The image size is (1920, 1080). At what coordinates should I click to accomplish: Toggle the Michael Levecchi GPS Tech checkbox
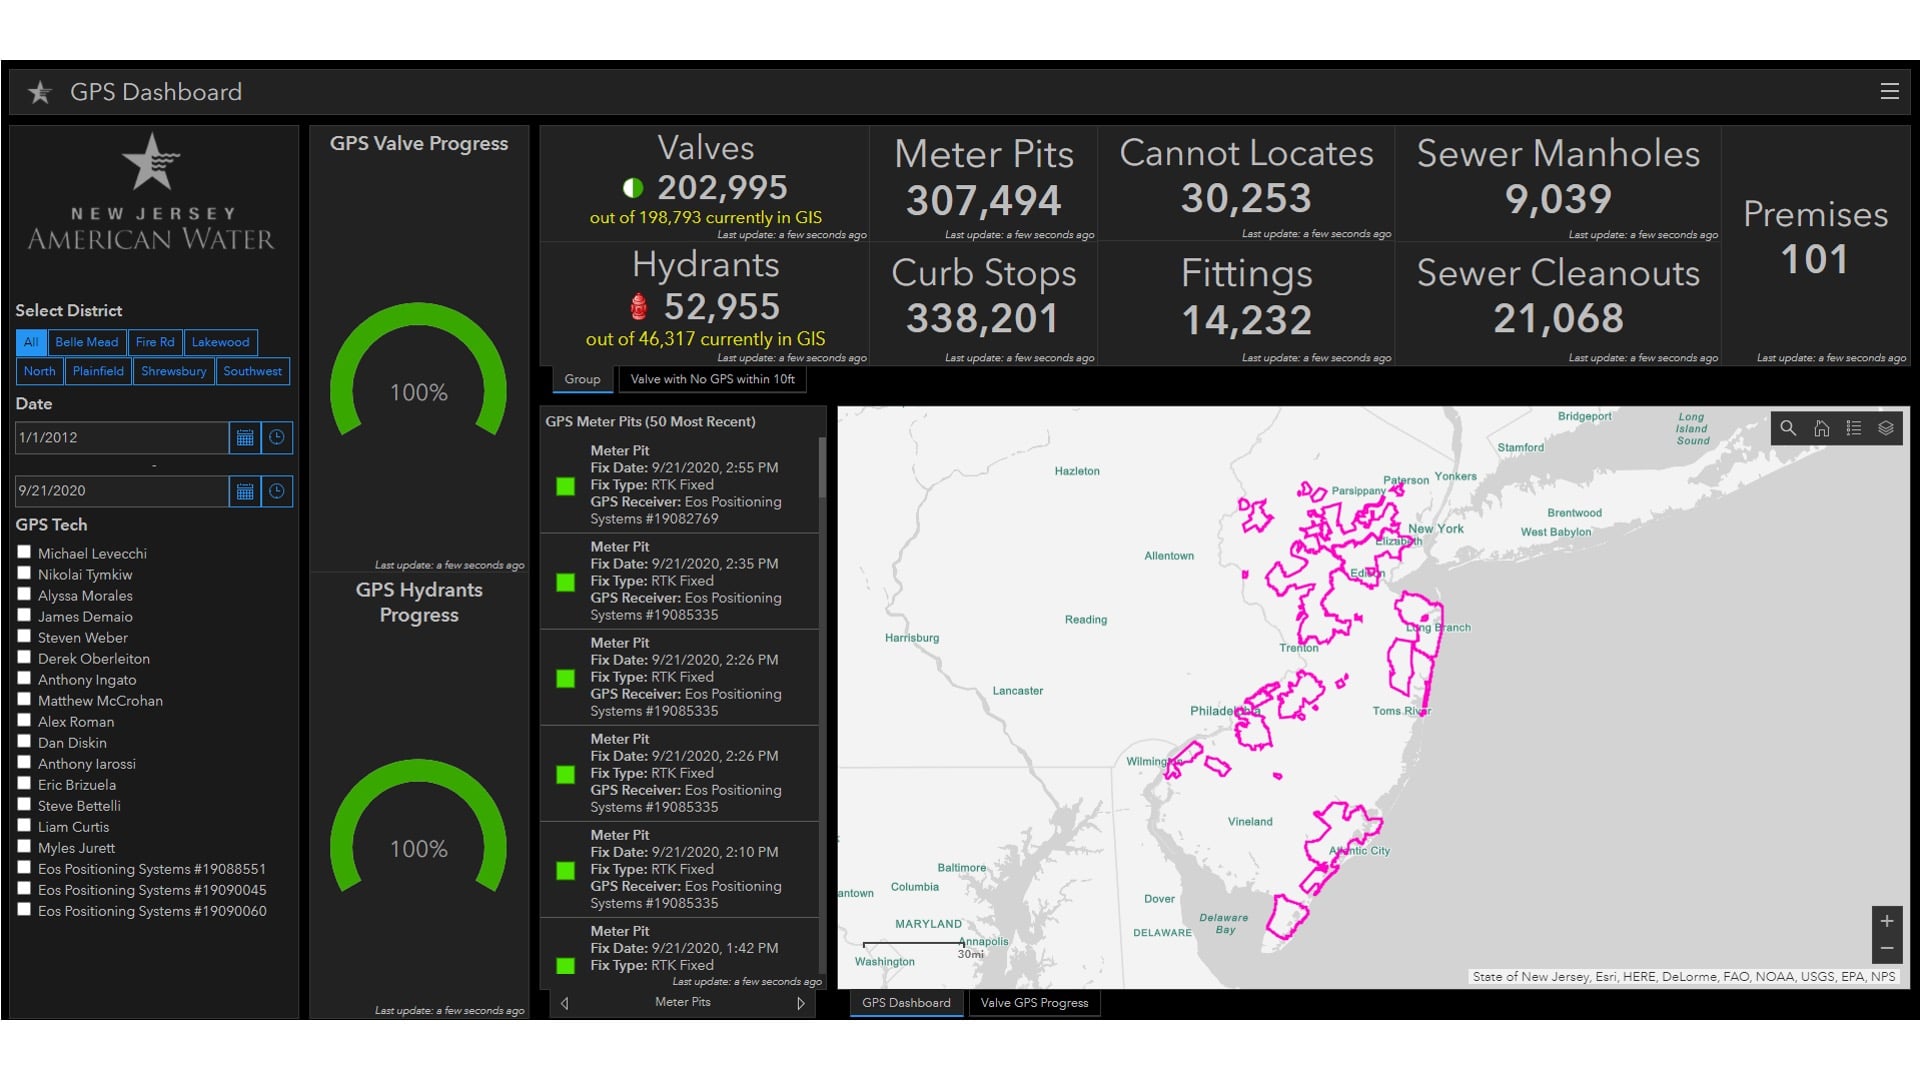tap(26, 553)
